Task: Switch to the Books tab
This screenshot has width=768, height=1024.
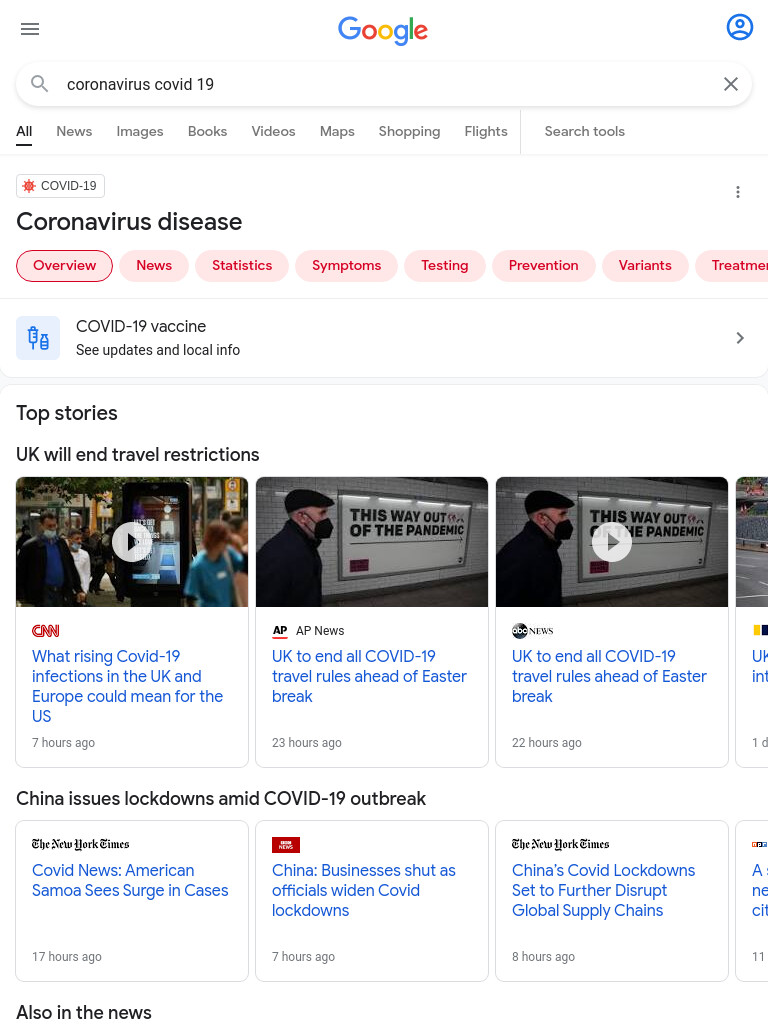Action: 208,131
